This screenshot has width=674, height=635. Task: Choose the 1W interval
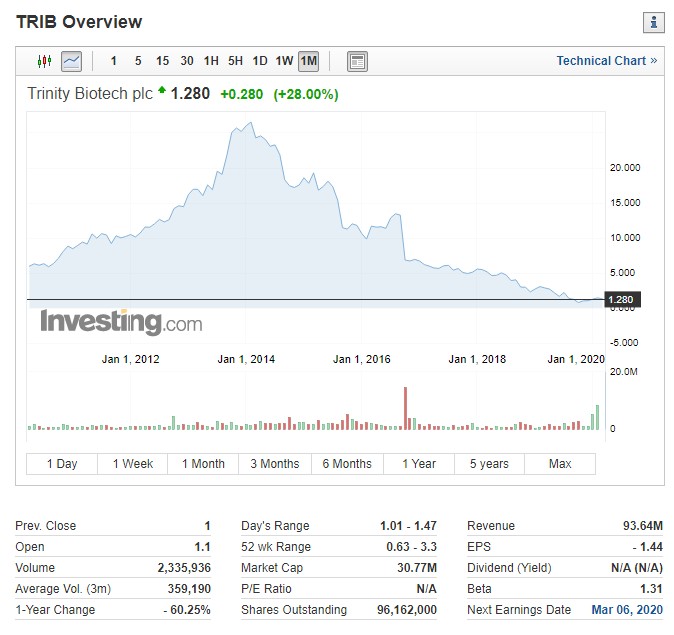(284, 61)
